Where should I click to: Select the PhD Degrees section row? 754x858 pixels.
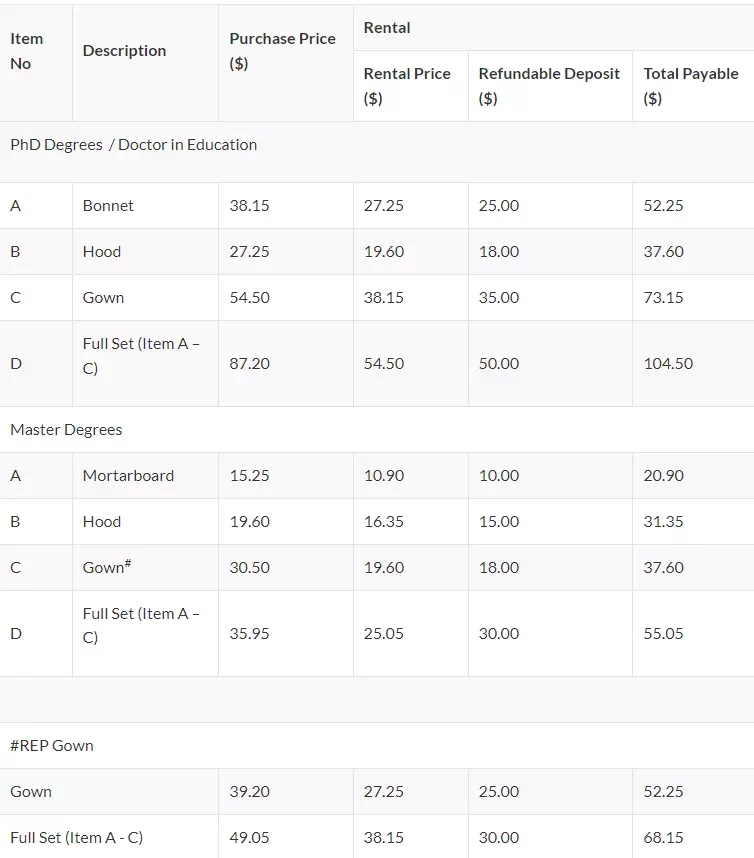(x=377, y=152)
